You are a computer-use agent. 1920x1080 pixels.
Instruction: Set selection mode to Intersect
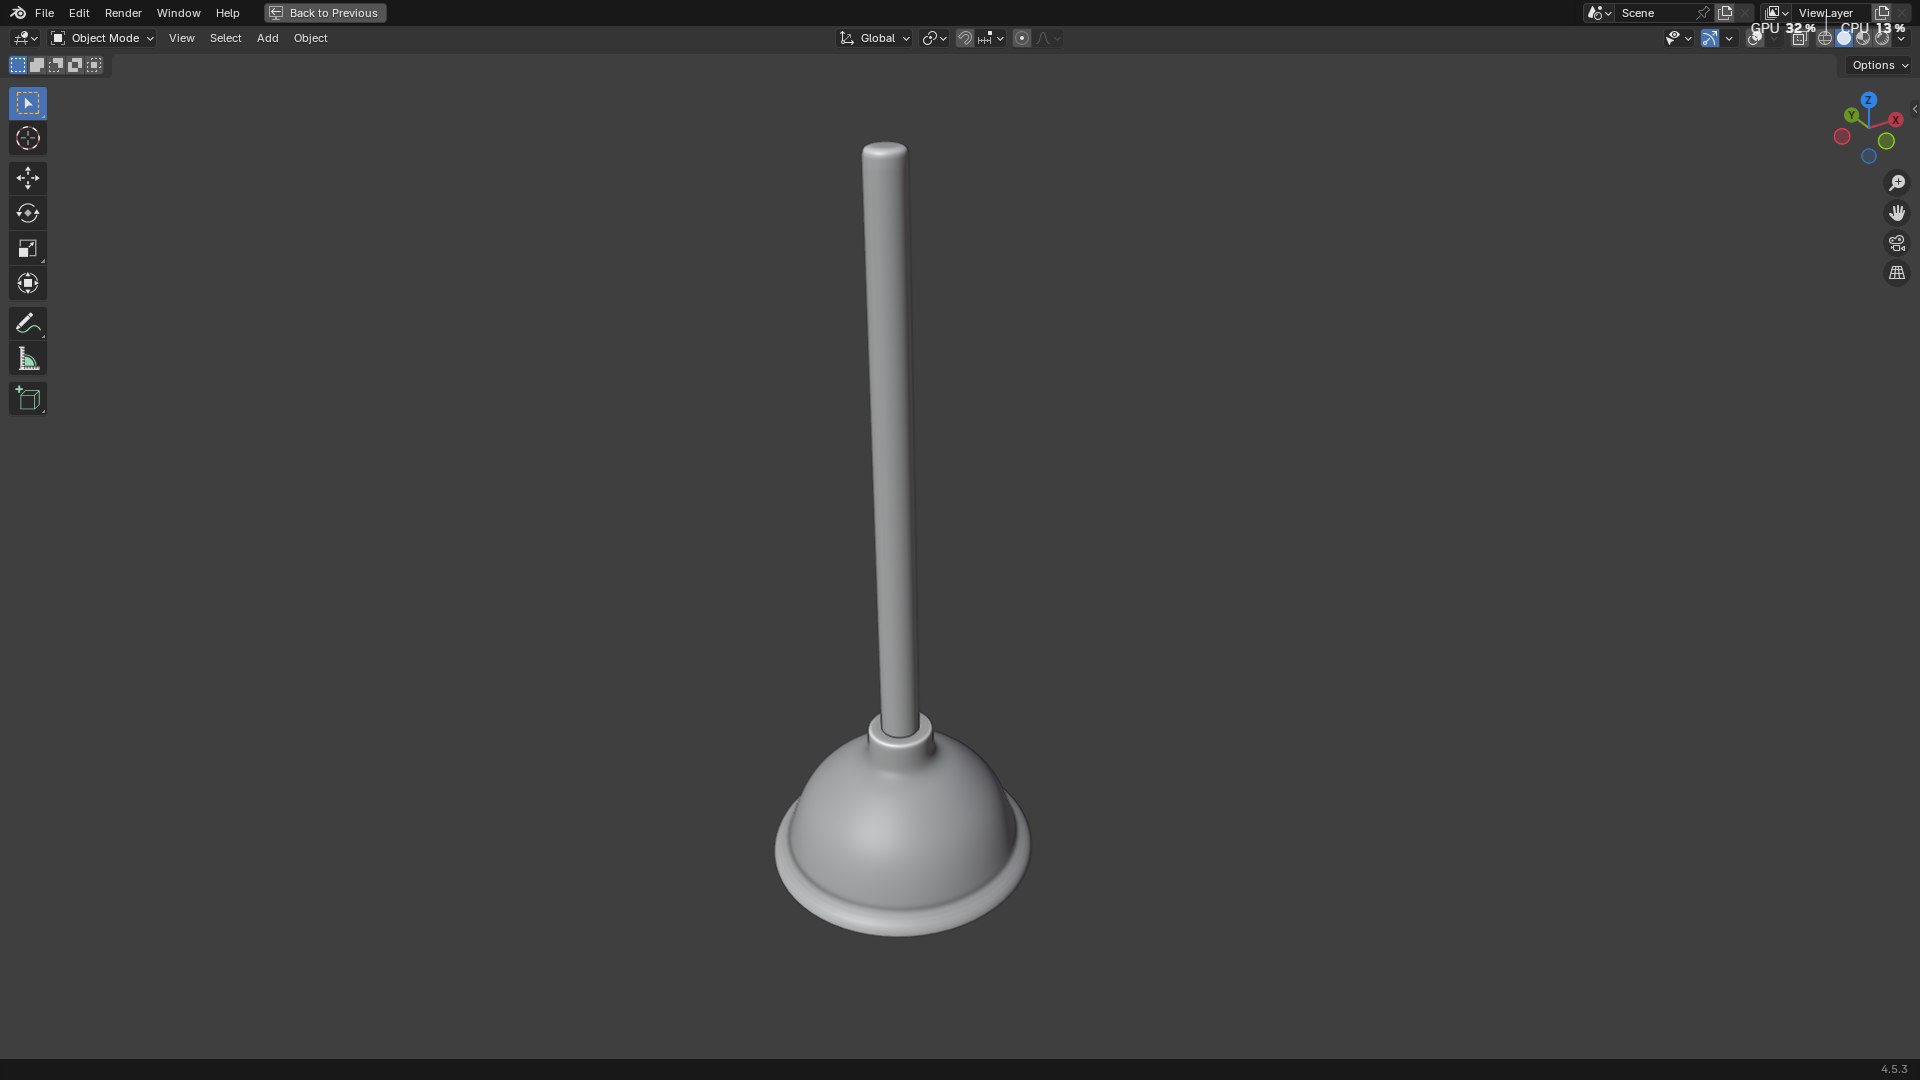click(x=94, y=65)
